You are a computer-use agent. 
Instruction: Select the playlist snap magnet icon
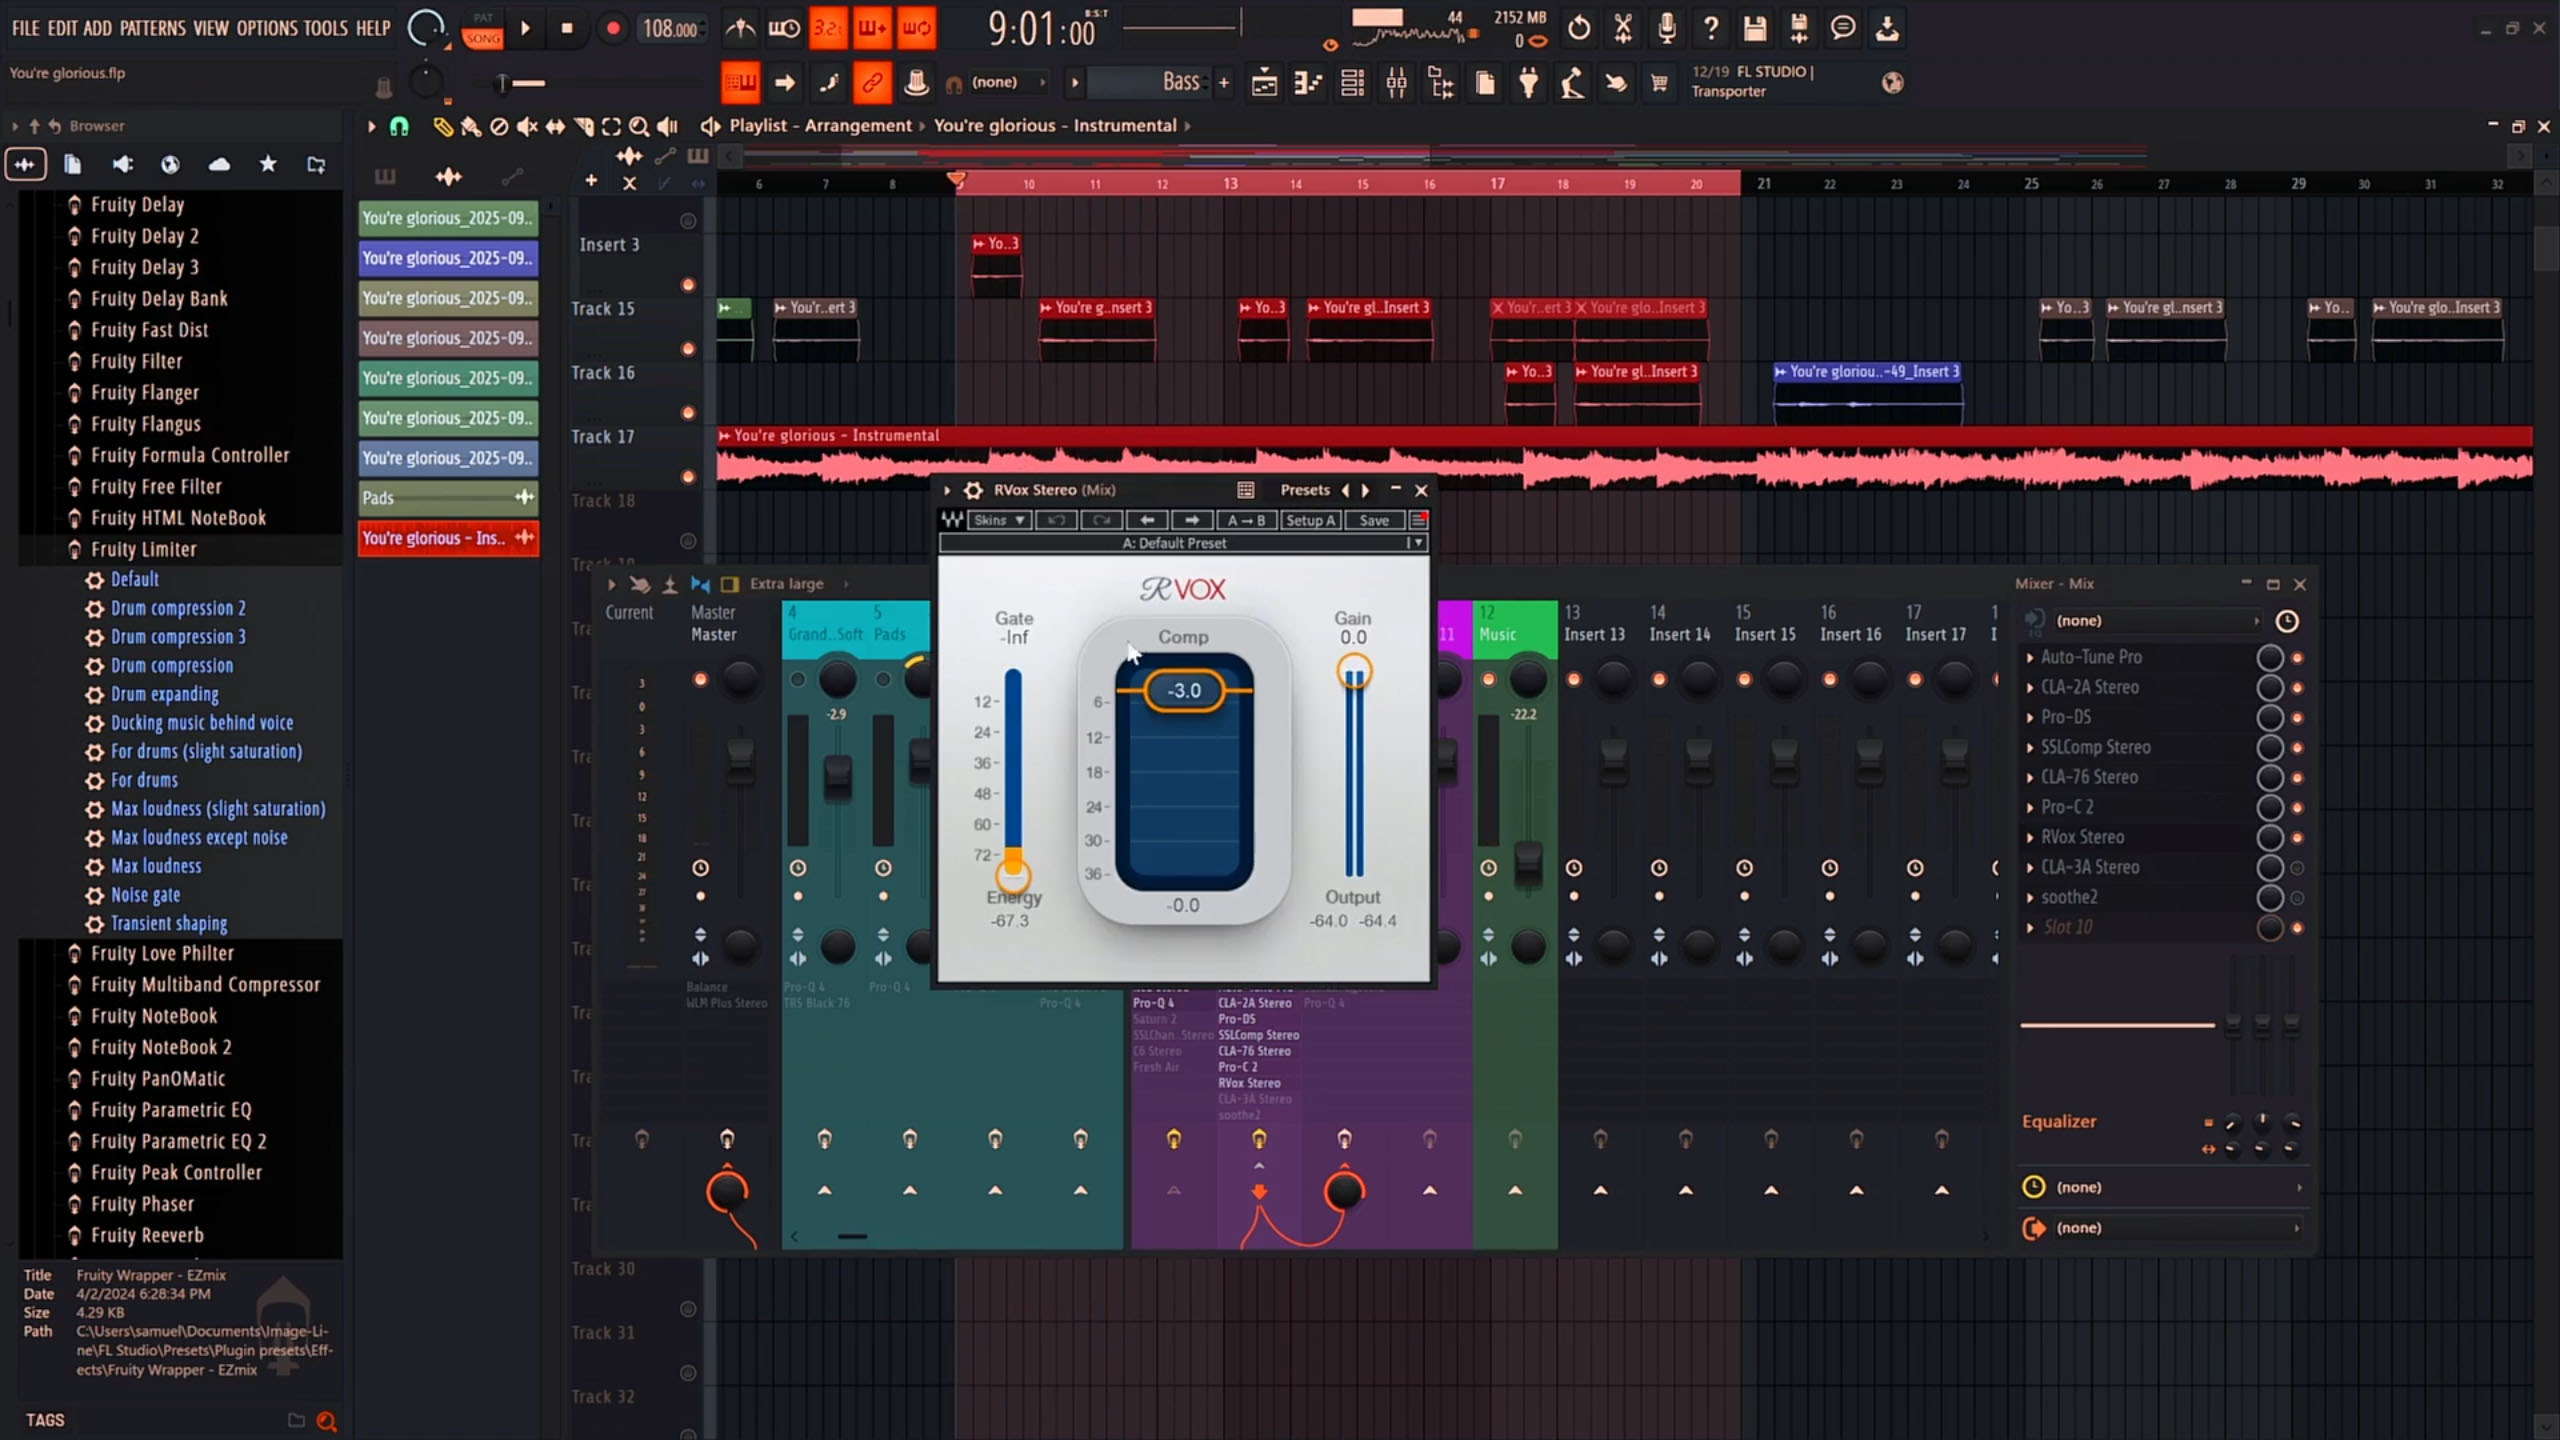(399, 126)
